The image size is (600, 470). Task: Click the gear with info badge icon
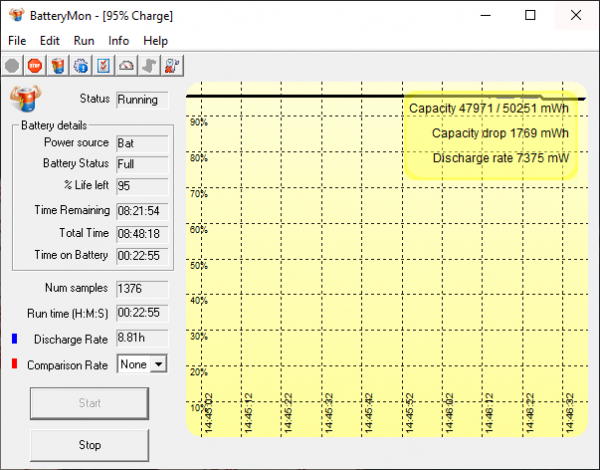(80, 65)
